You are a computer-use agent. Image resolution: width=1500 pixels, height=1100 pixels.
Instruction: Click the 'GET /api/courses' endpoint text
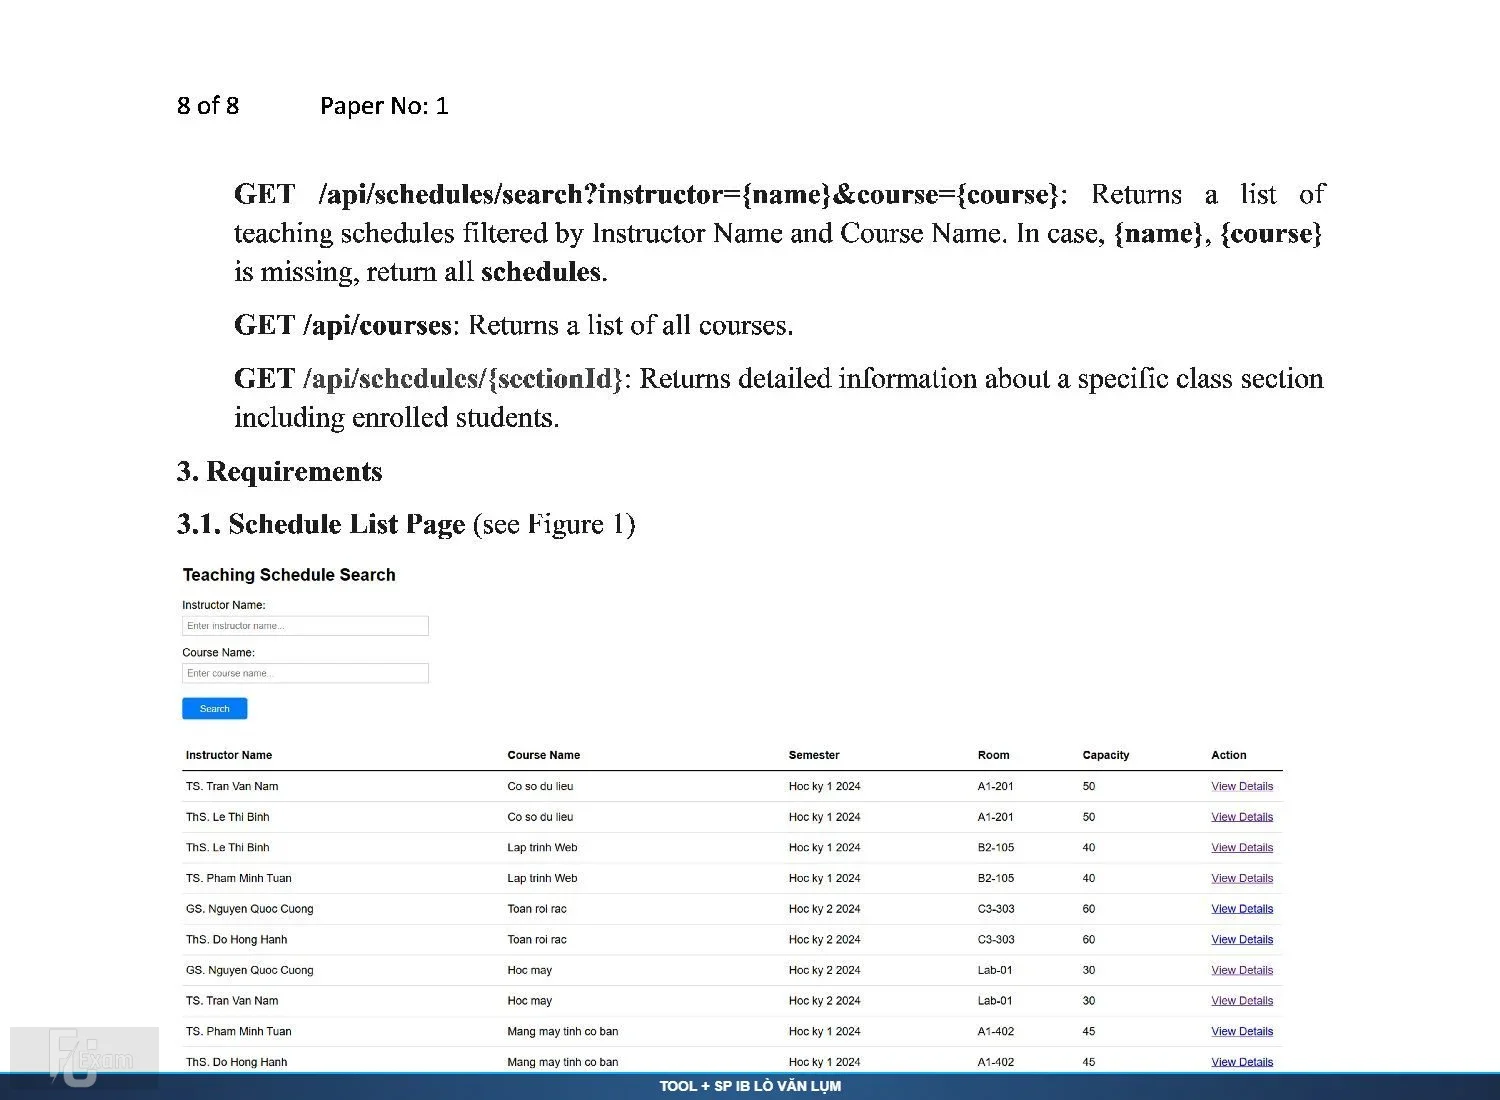point(343,326)
